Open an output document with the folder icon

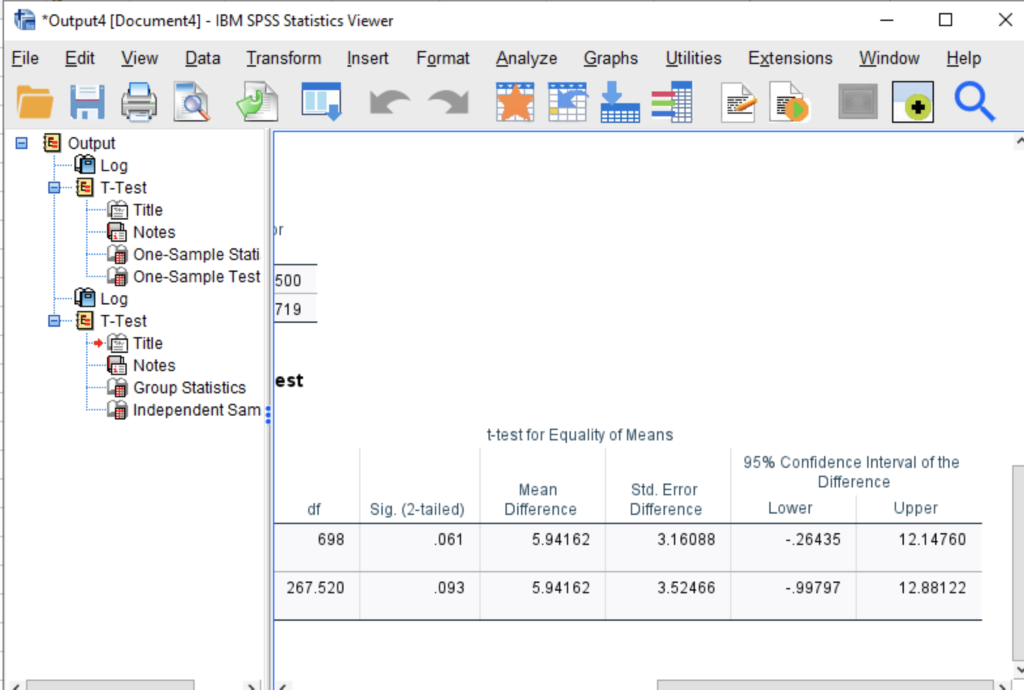36,101
